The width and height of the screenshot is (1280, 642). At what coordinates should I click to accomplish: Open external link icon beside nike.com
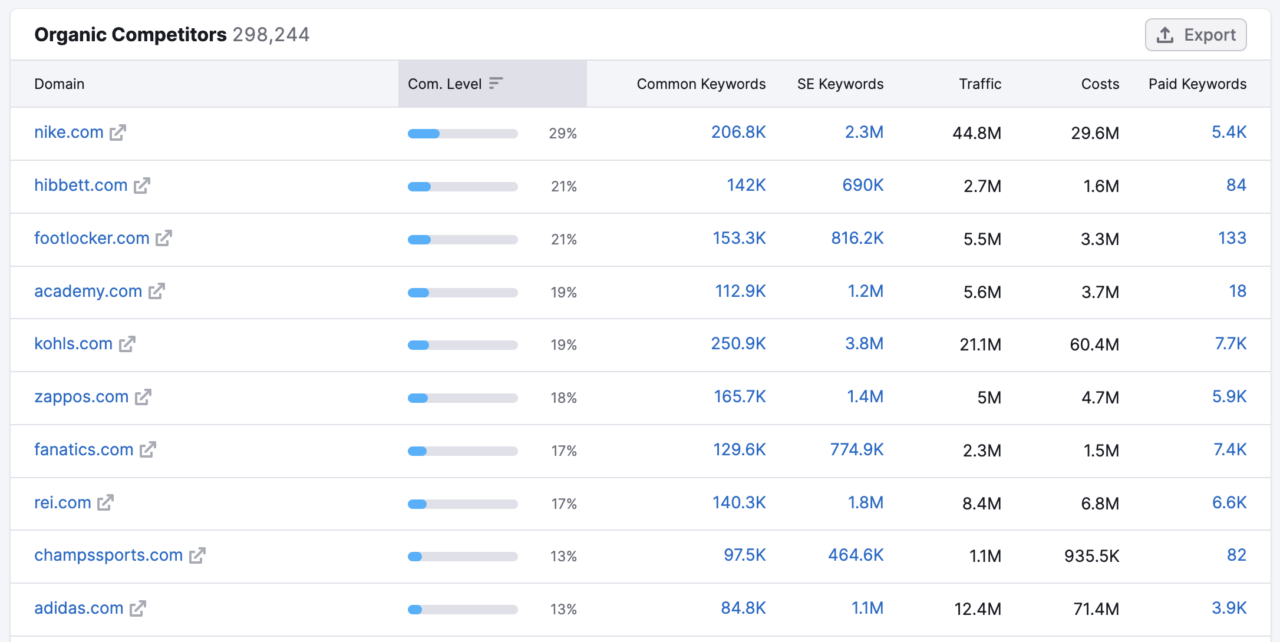click(x=118, y=133)
